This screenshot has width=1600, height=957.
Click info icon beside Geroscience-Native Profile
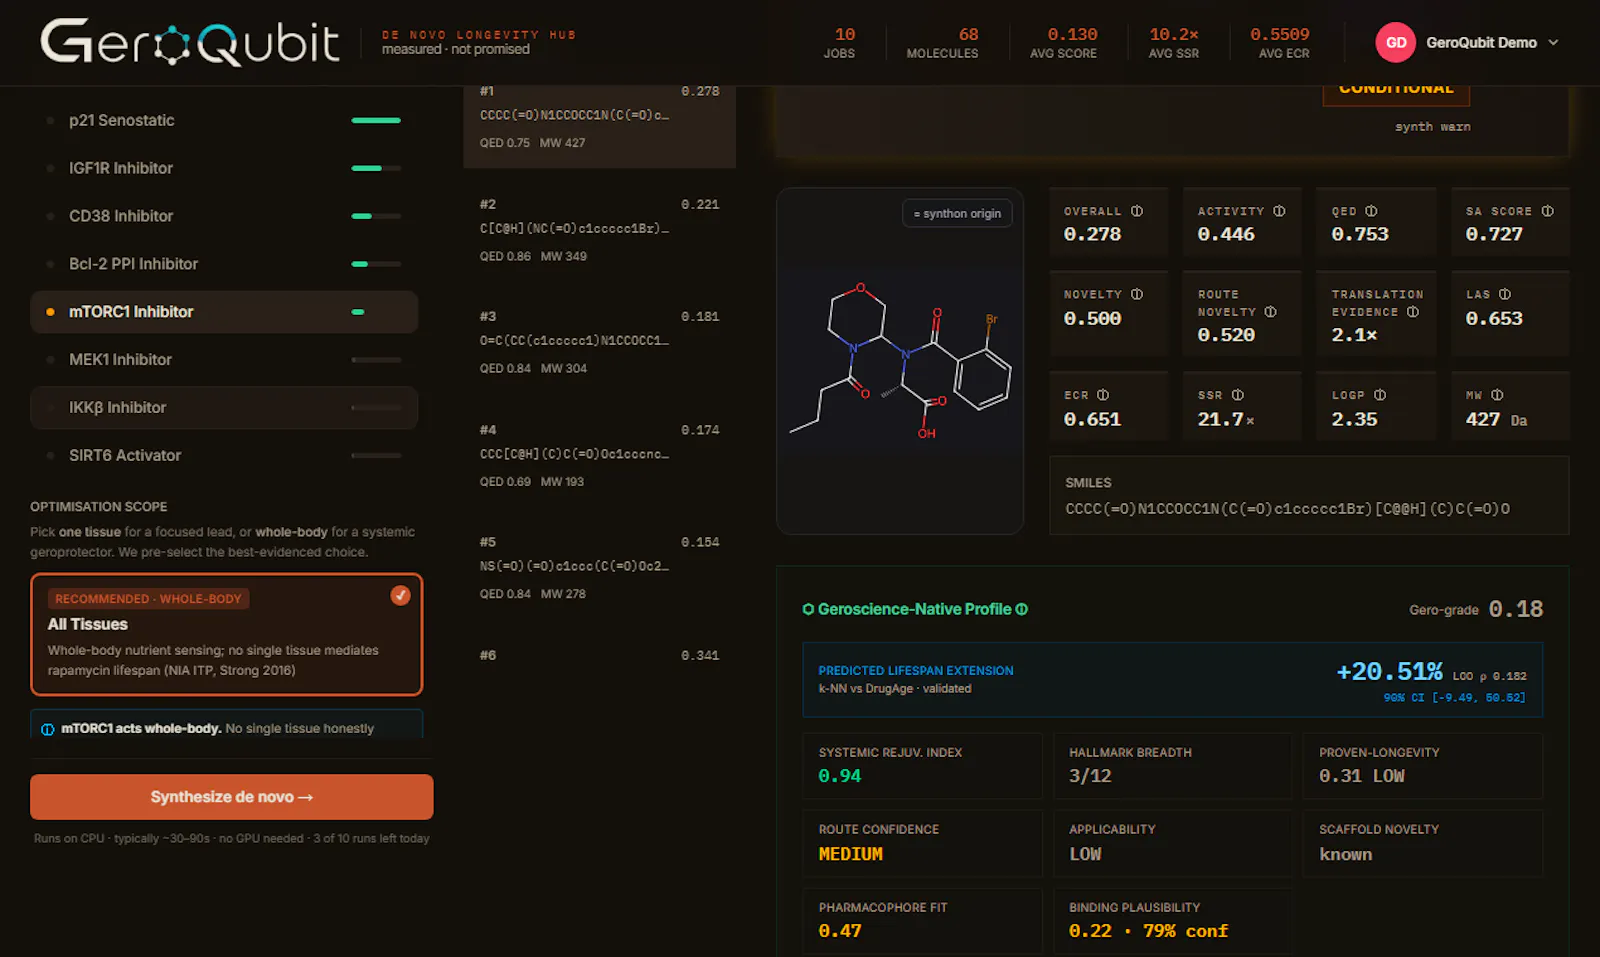[1022, 609]
